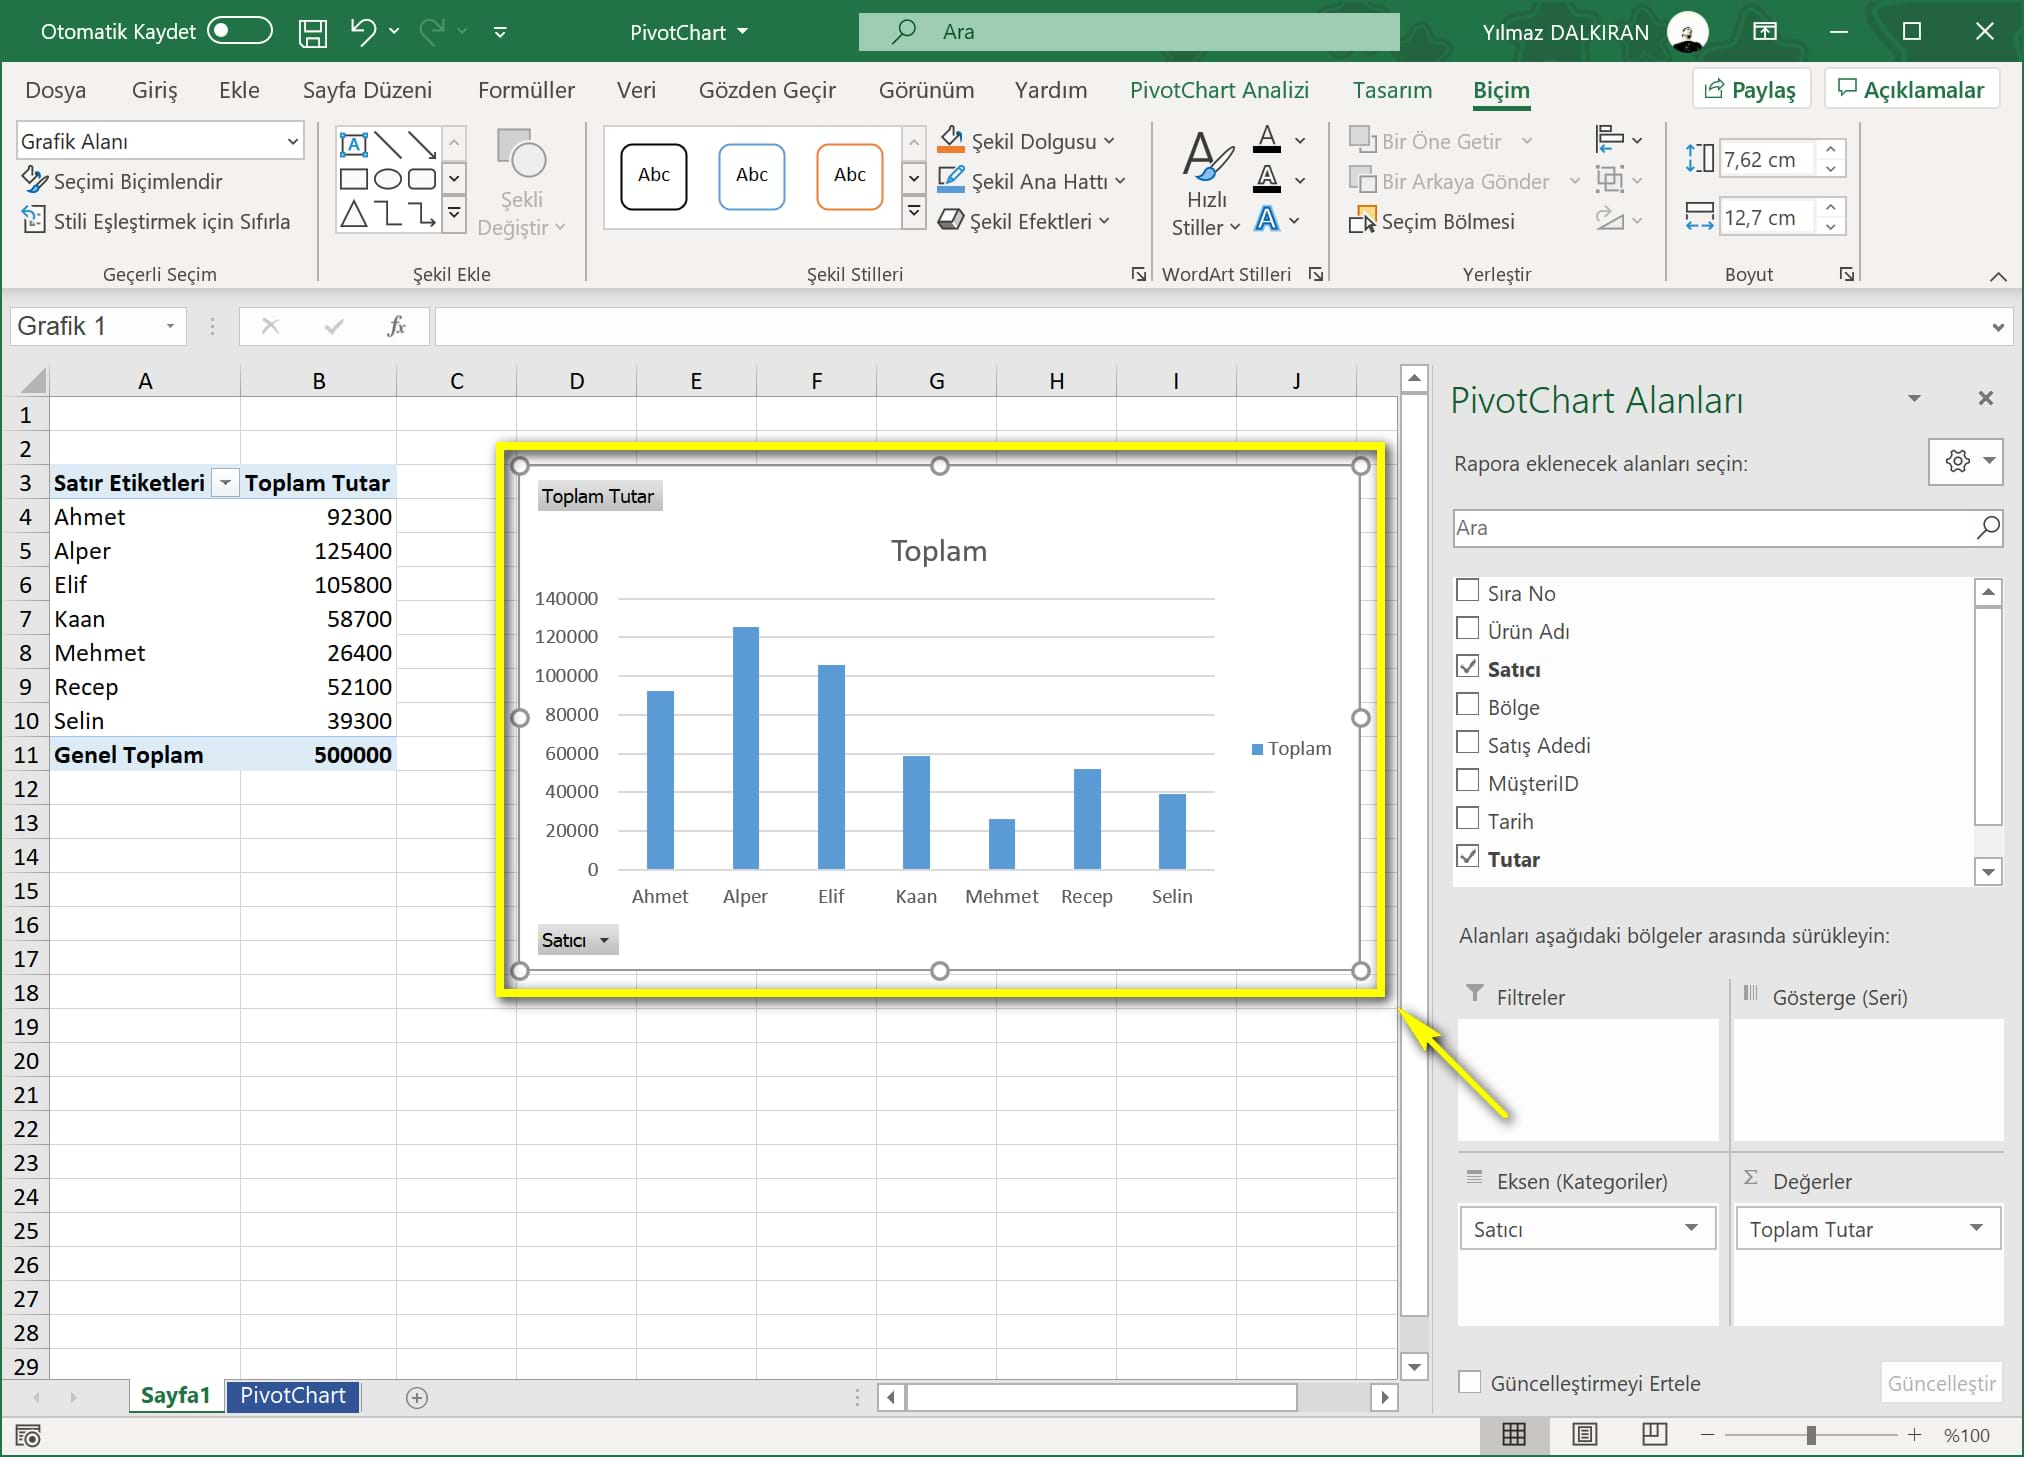Open the Dosya tab
This screenshot has width=2024, height=1457.
pos(55,90)
